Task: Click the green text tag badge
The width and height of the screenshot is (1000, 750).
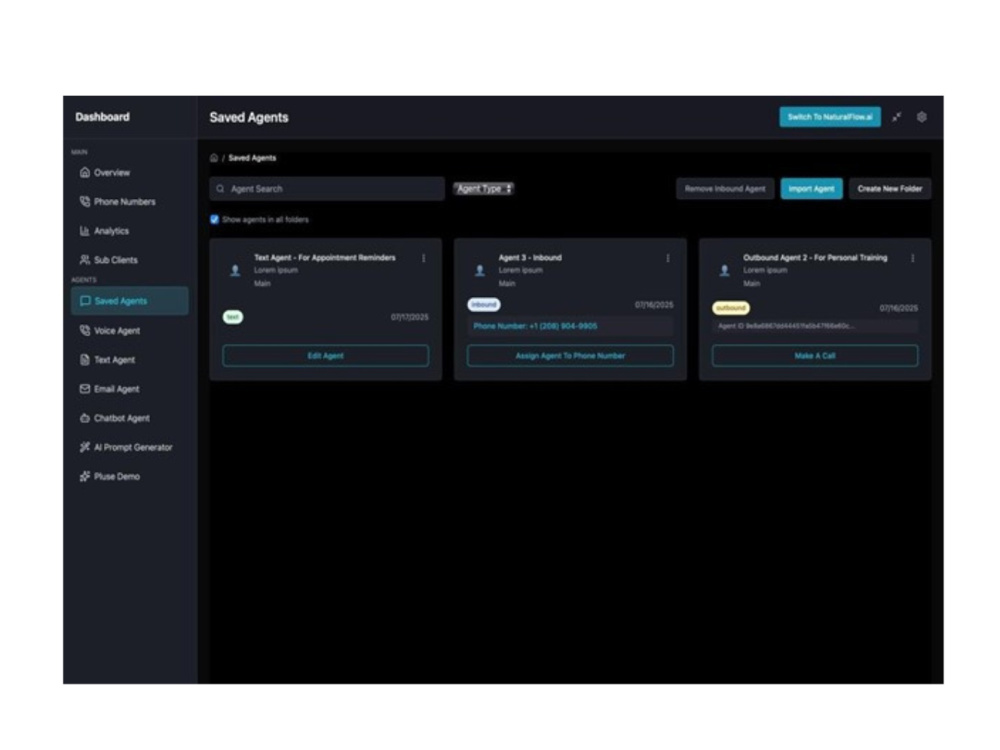Action: point(233,317)
